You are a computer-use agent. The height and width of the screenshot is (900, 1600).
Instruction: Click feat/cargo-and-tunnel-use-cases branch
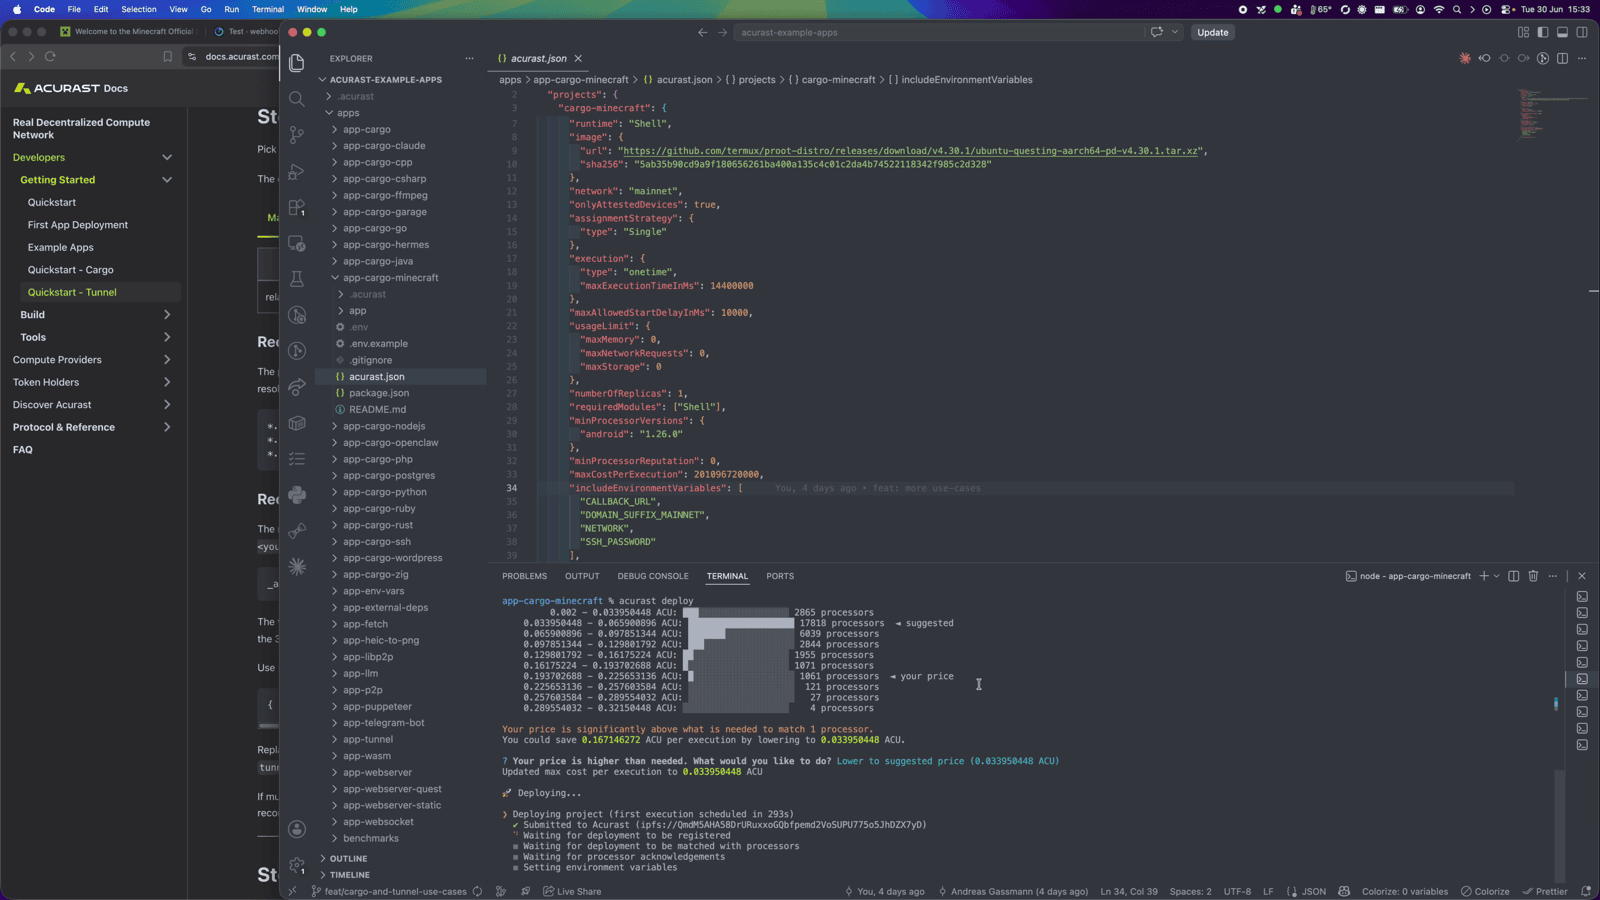tap(389, 891)
